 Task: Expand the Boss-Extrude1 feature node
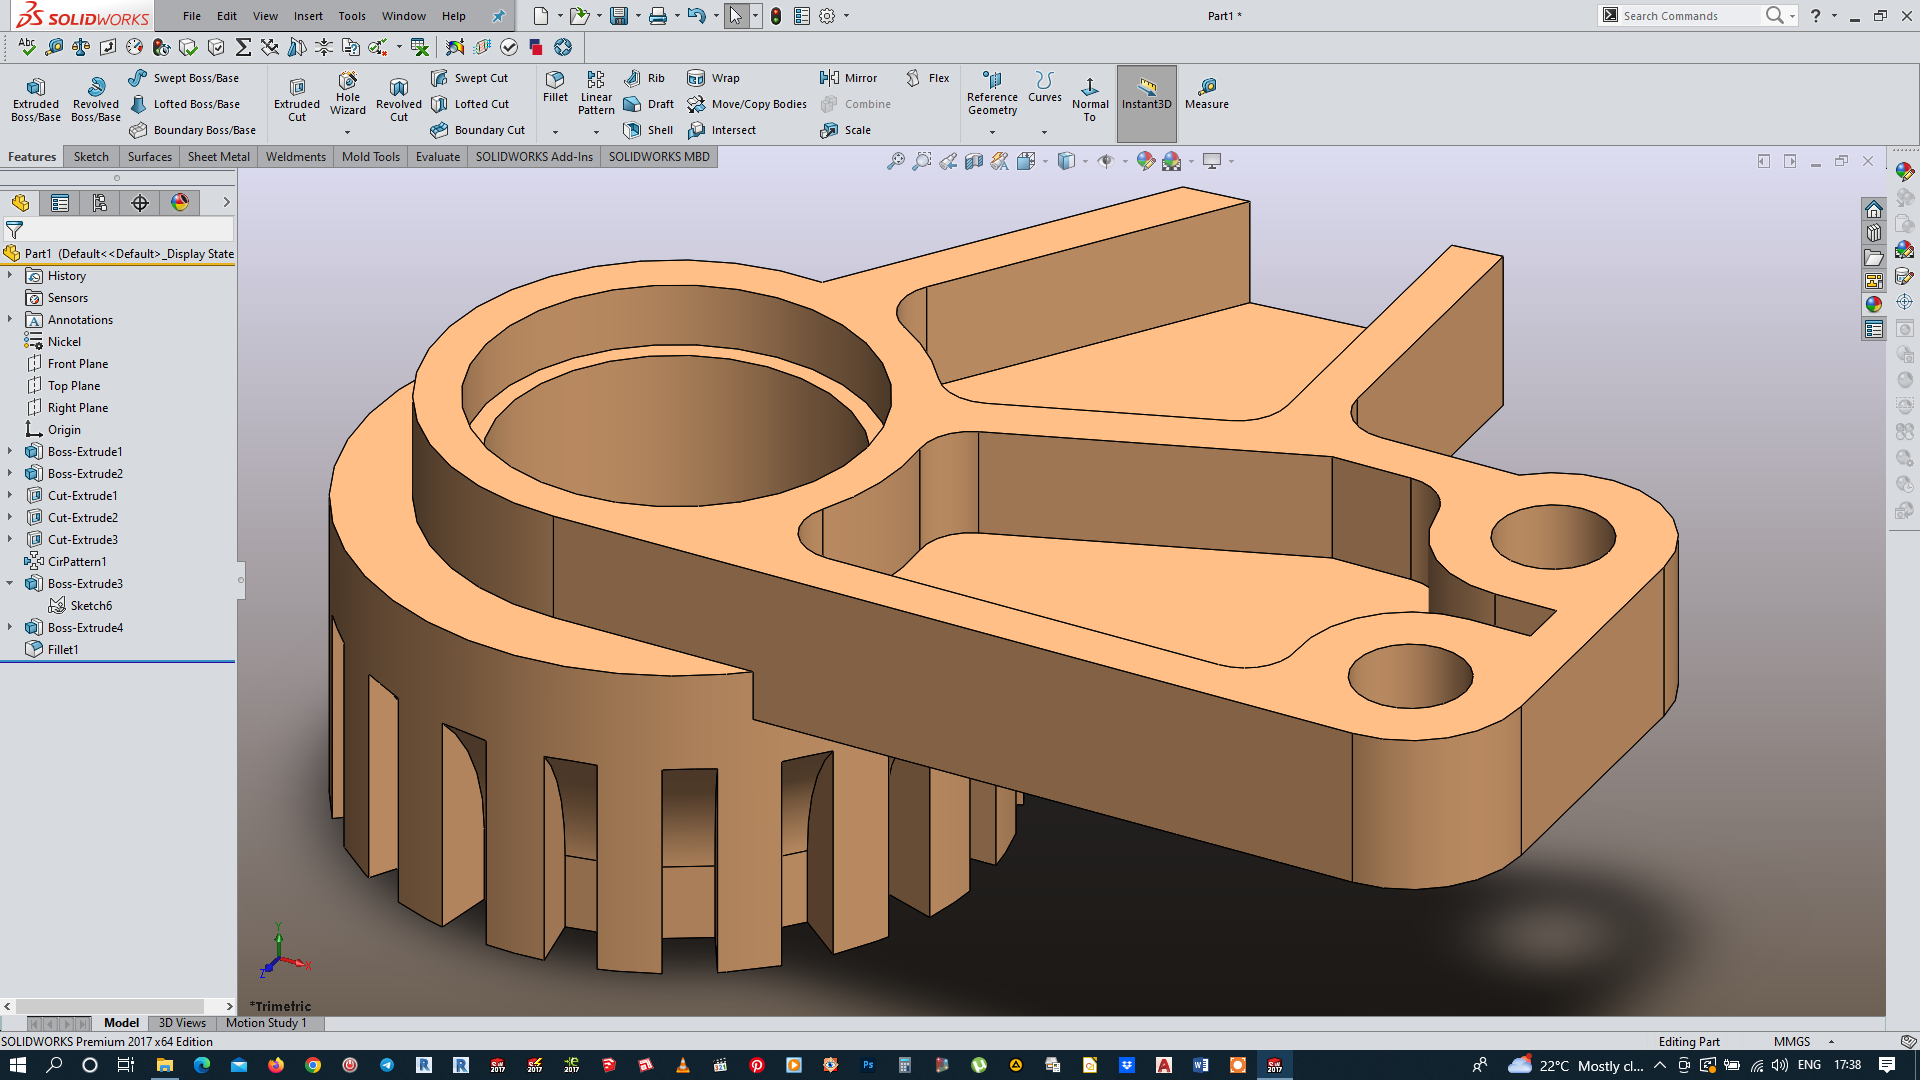10,451
